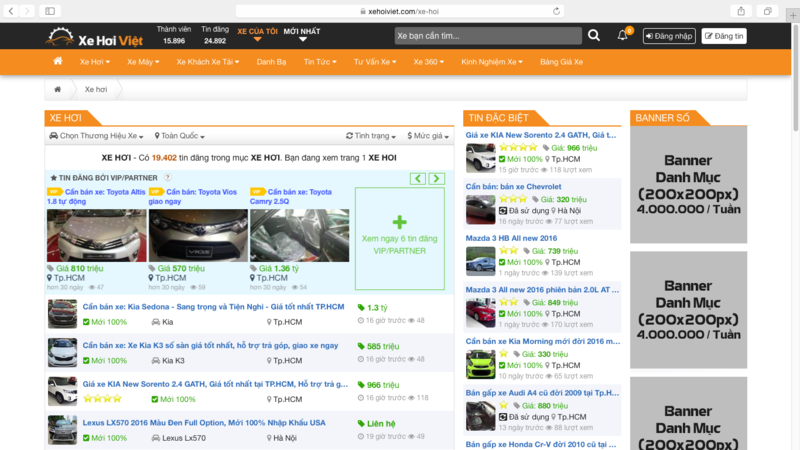This screenshot has width=800, height=450.
Task: Open a new tab with plus icon
Action: (793, 15)
